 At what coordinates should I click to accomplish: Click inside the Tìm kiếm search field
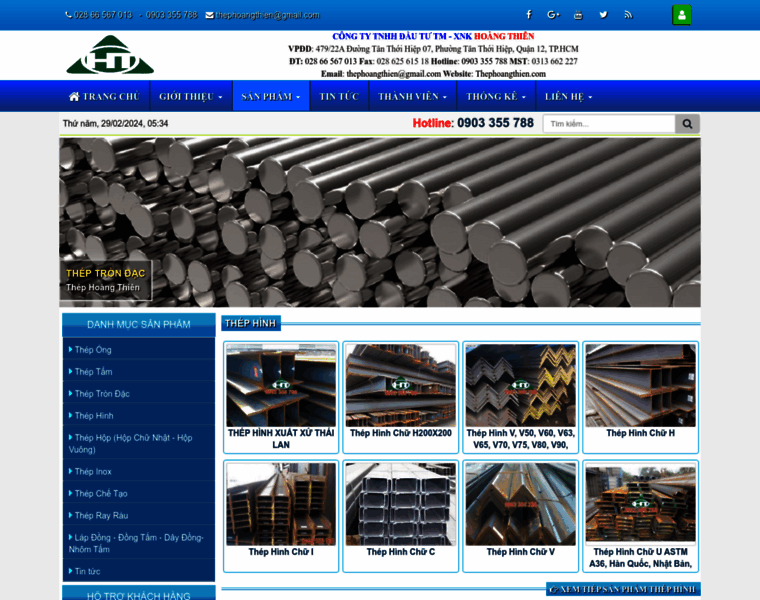(x=609, y=124)
